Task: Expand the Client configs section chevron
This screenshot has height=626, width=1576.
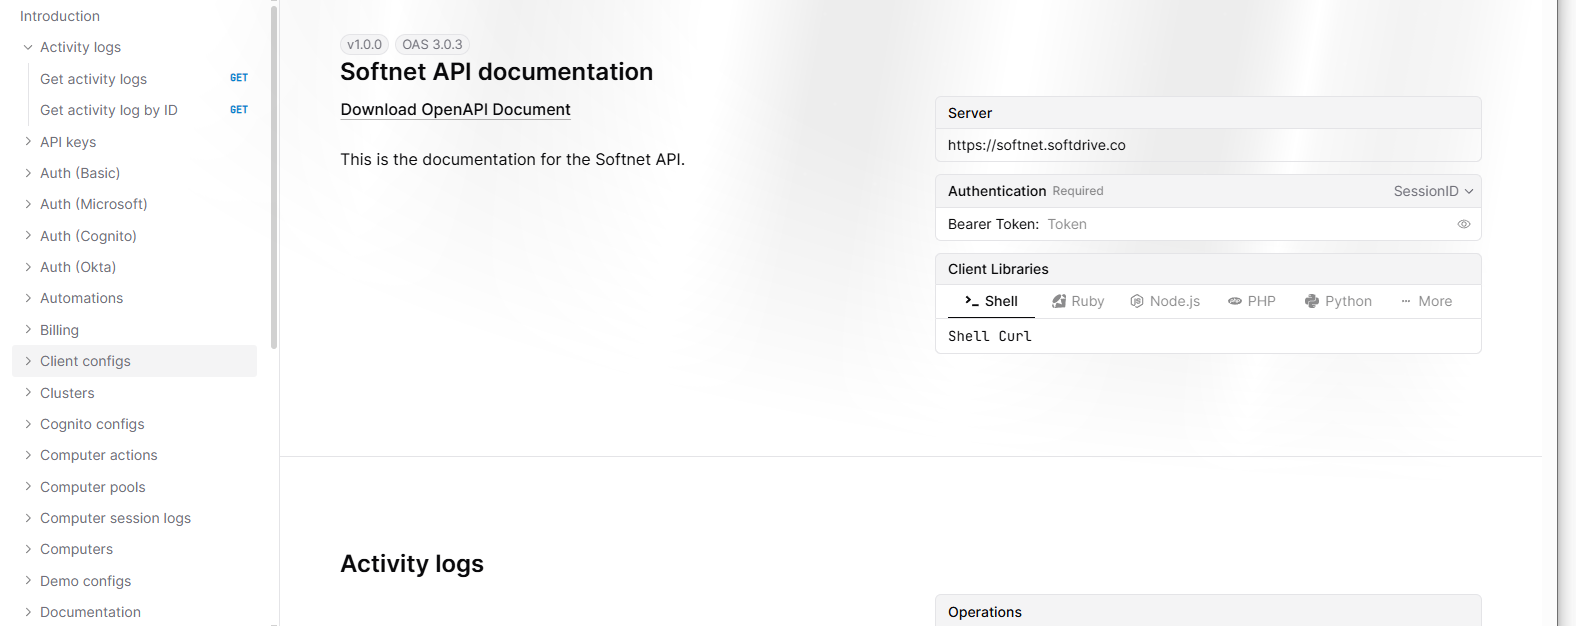Action: pyautogui.click(x=28, y=361)
